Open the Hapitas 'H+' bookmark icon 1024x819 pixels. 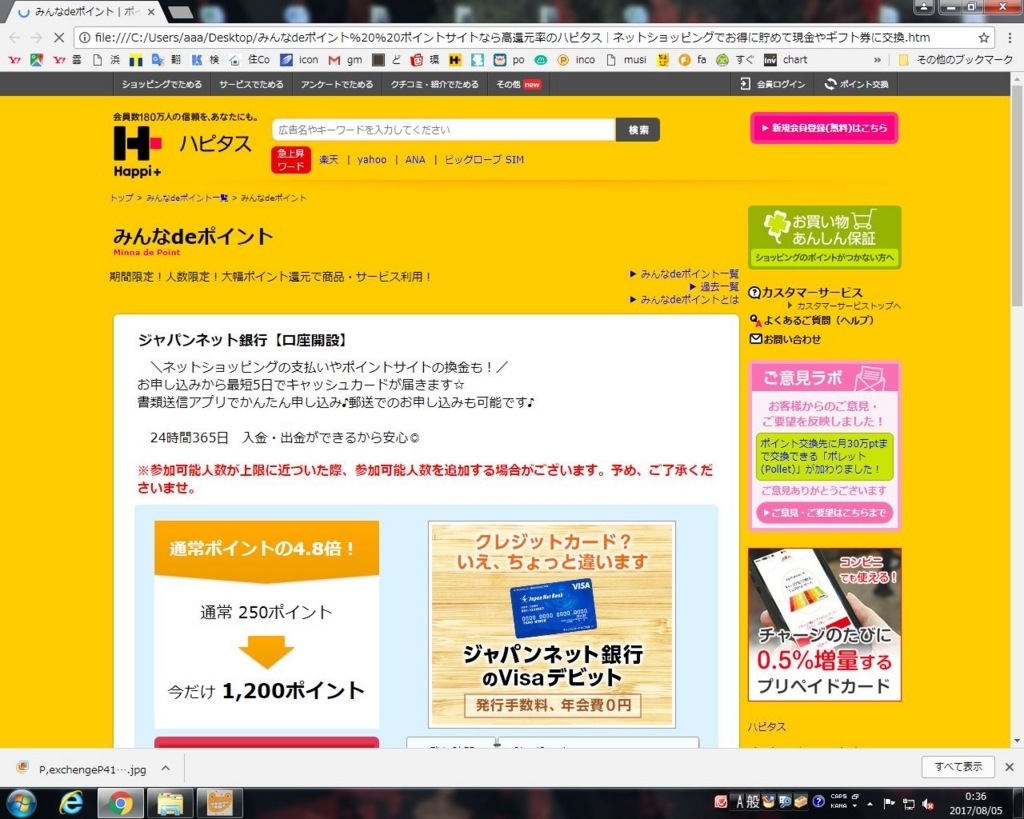click(x=455, y=59)
